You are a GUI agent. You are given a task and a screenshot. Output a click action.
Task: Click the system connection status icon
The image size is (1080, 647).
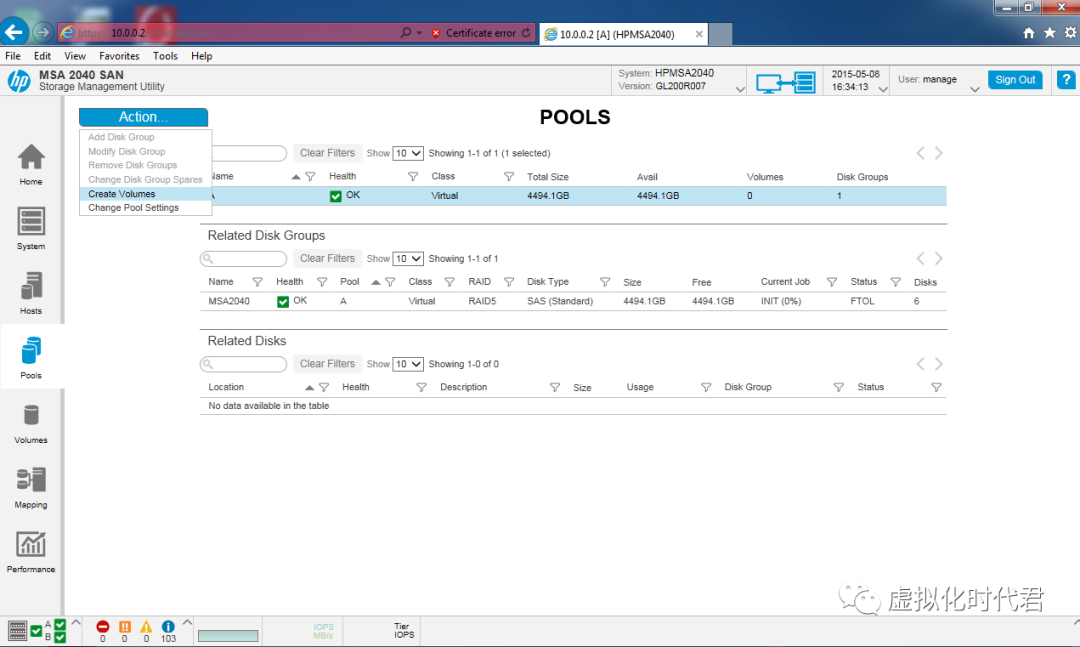[x=785, y=83]
